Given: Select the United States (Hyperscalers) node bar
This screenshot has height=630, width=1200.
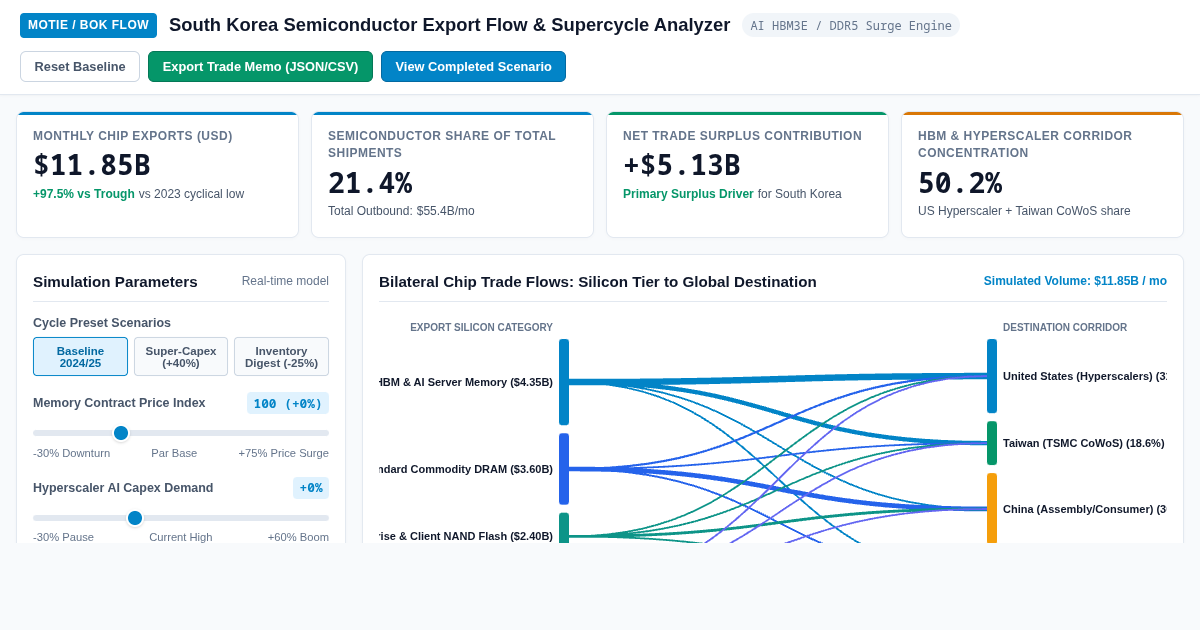Looking at the screenshot, I should 992,376.
